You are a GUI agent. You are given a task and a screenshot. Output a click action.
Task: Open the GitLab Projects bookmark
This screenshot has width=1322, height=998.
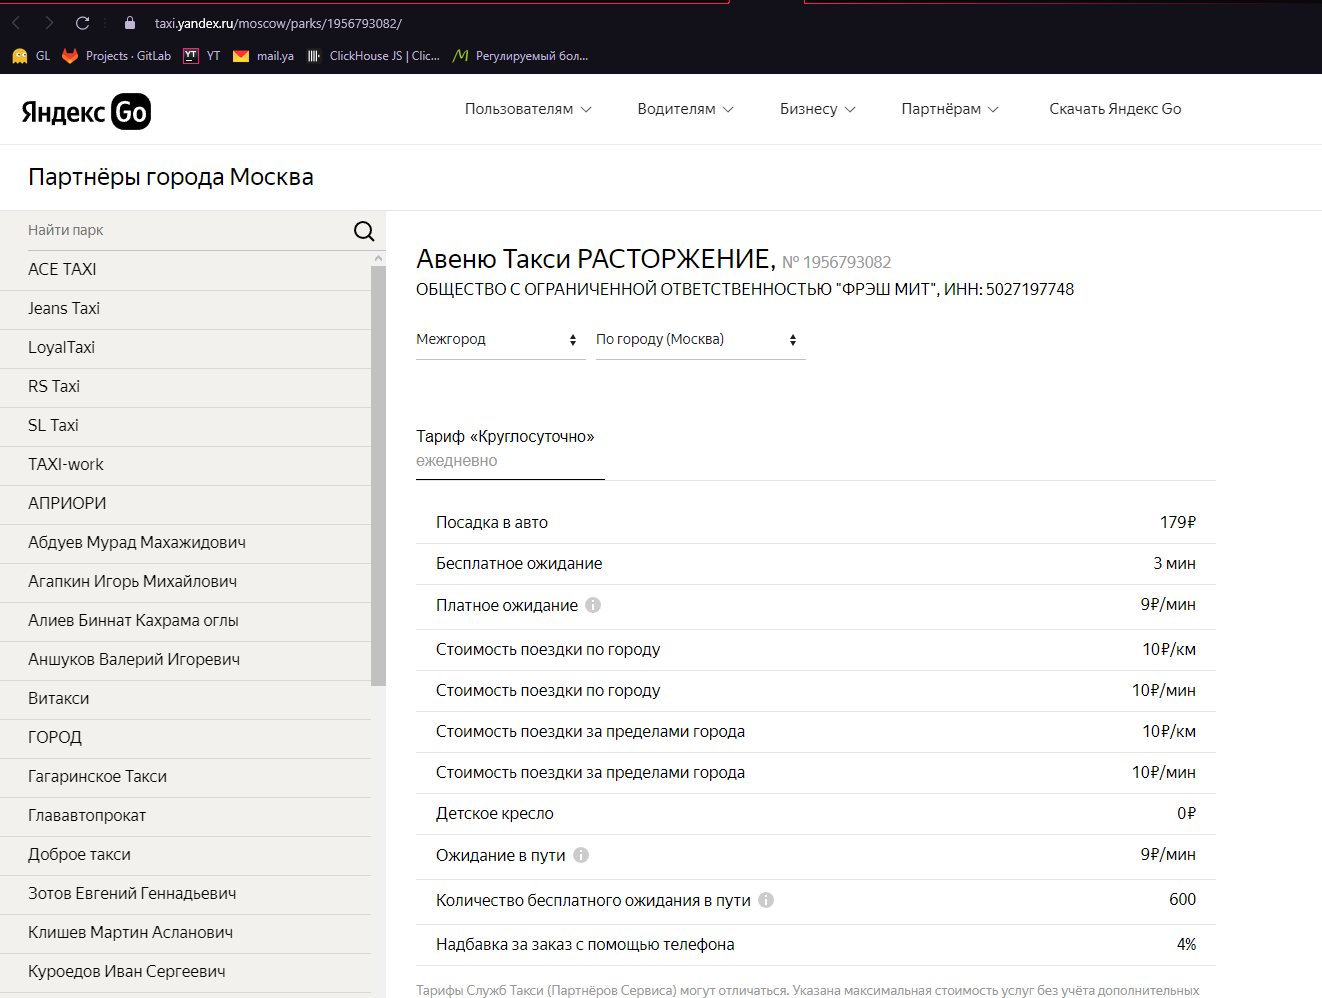(x=117, y=56)
